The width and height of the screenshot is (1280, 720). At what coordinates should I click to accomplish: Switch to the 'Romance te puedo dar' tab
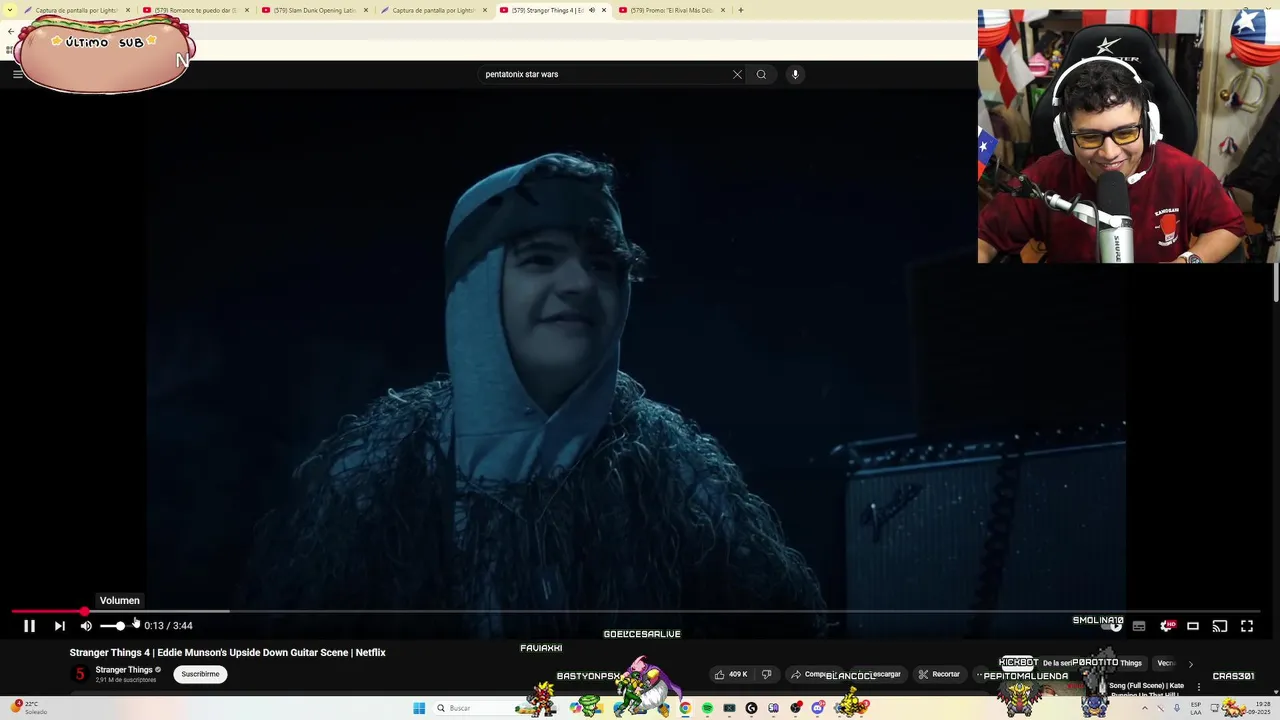(195, 10)
